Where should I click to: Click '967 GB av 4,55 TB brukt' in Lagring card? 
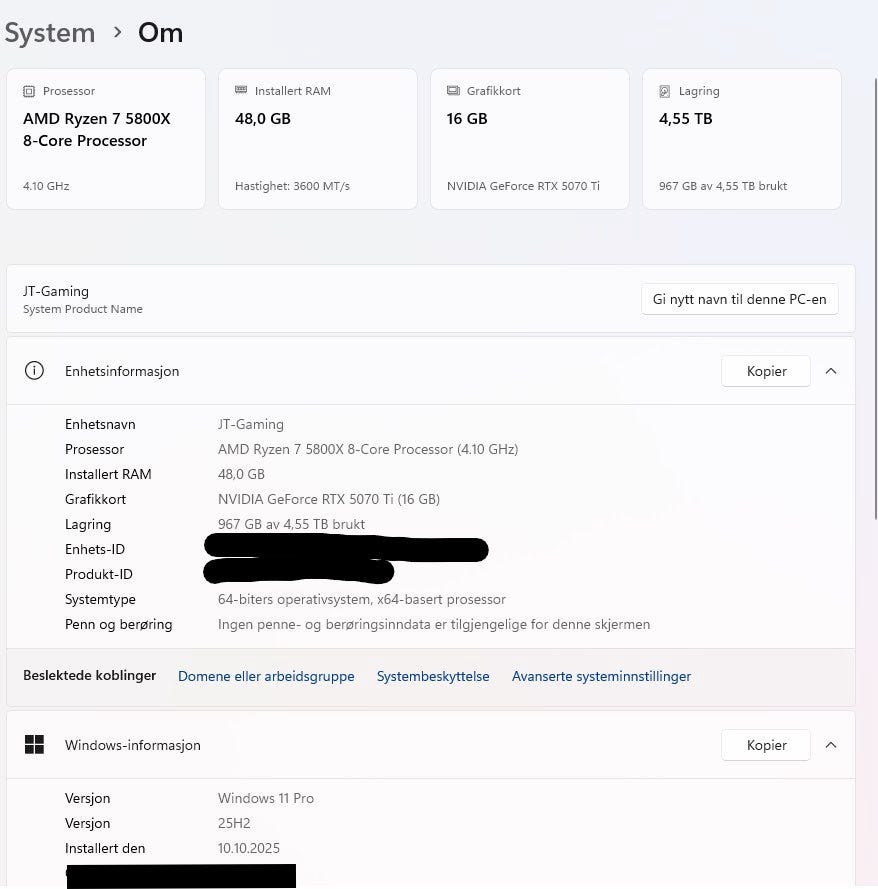pos(723,186)
